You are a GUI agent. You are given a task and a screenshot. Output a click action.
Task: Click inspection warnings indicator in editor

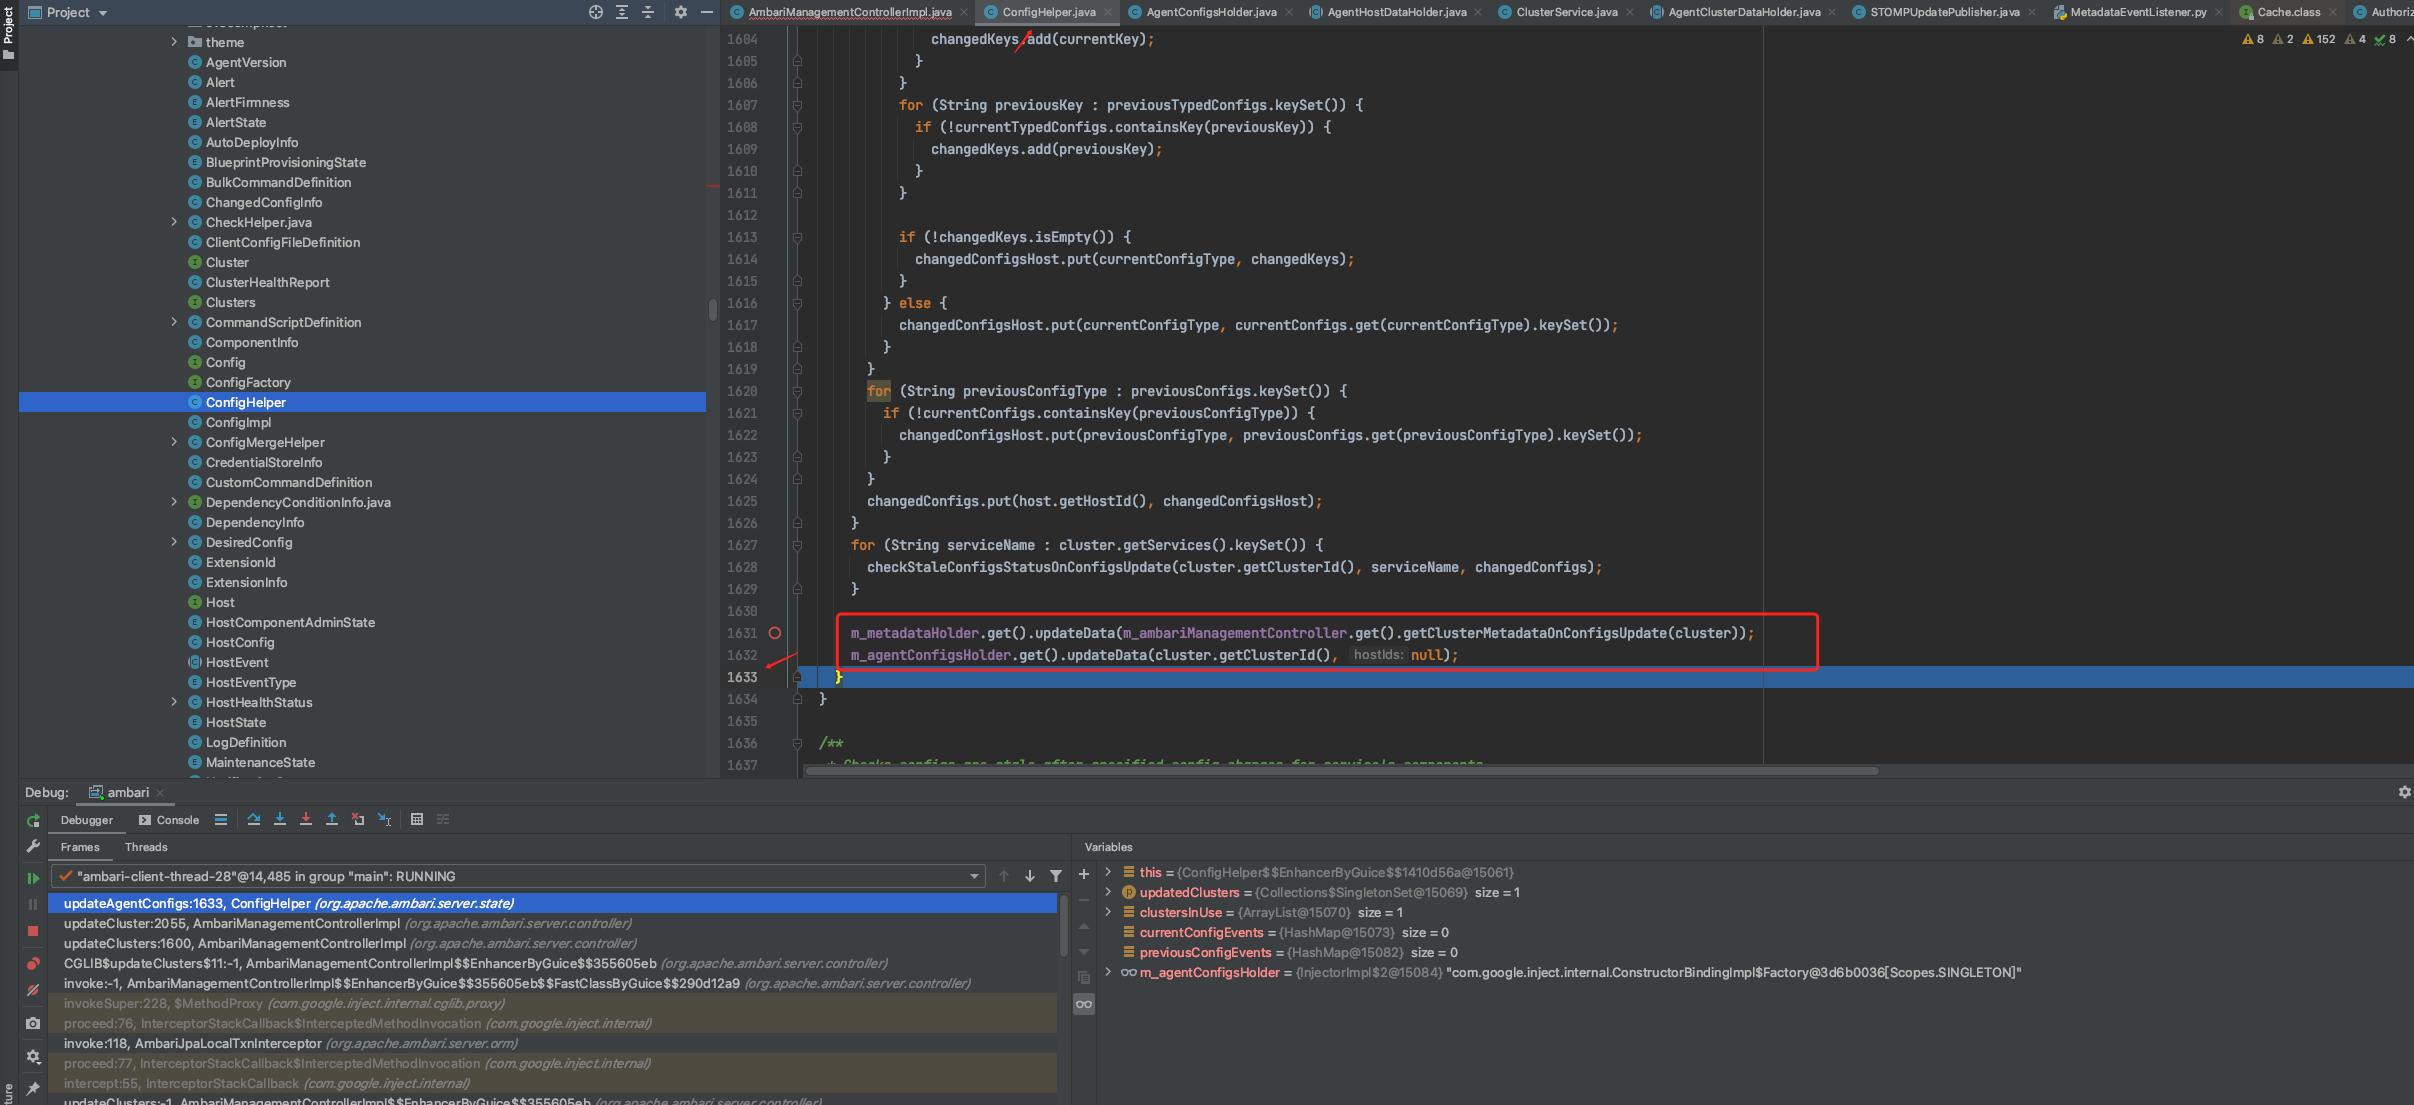[x=2320, y=39]
